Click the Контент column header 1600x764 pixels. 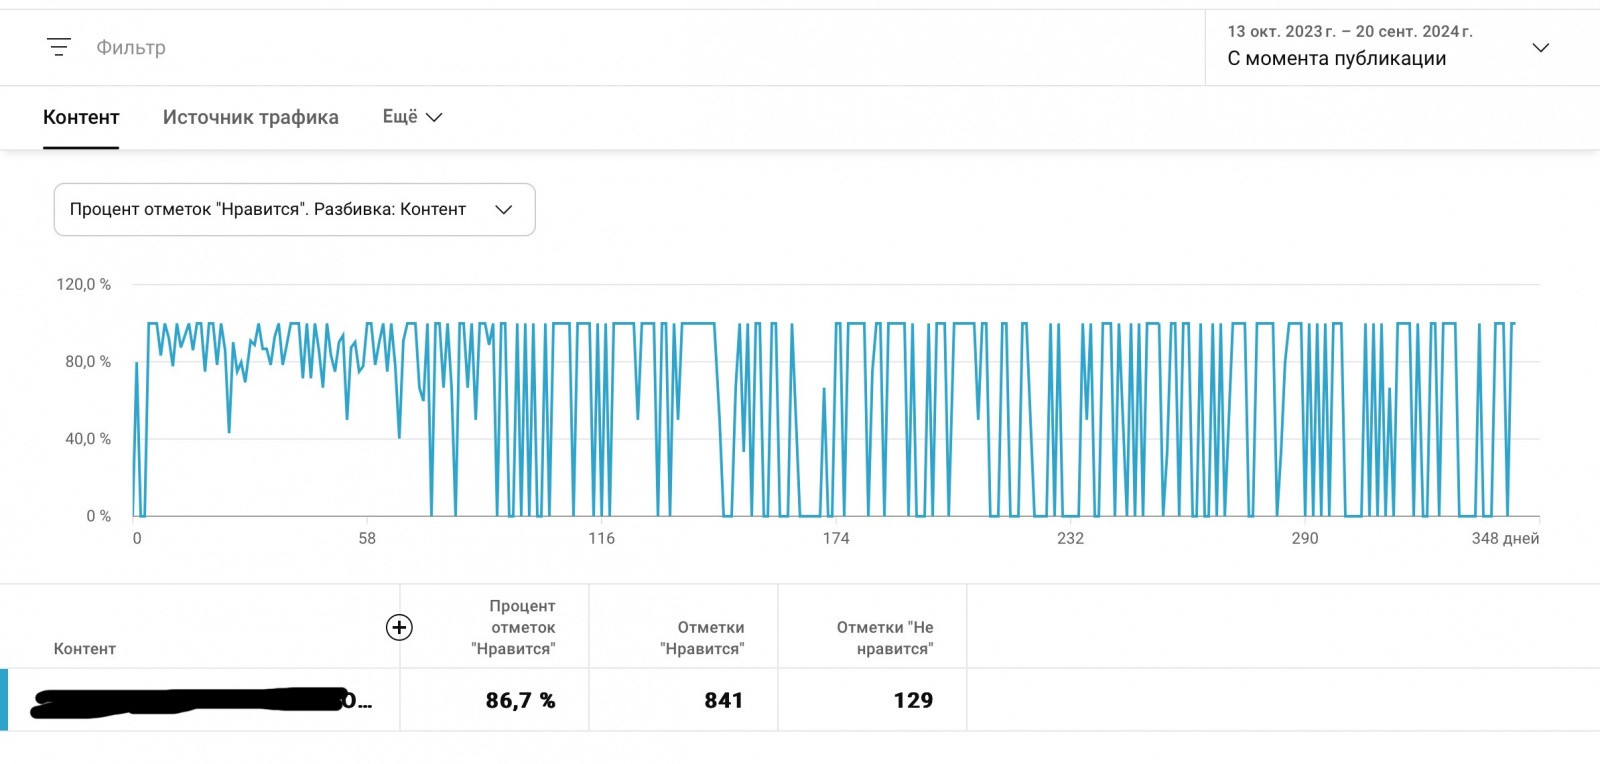85,649
